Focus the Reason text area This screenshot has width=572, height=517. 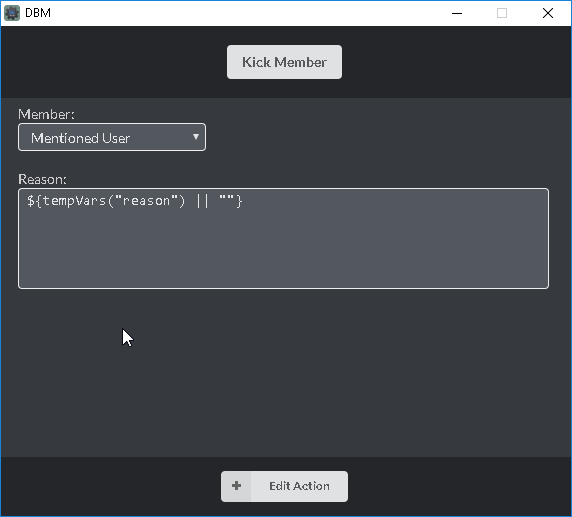283,239
